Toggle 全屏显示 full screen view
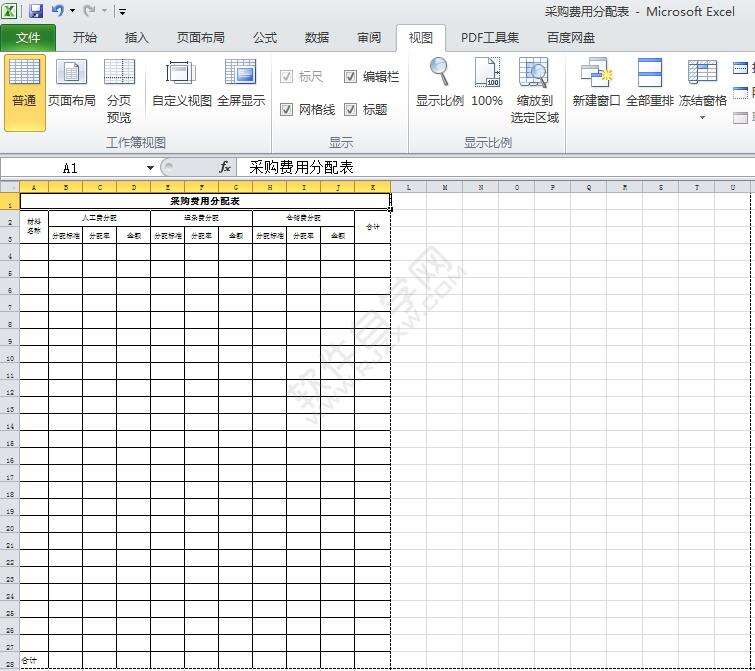 [241, 83]
